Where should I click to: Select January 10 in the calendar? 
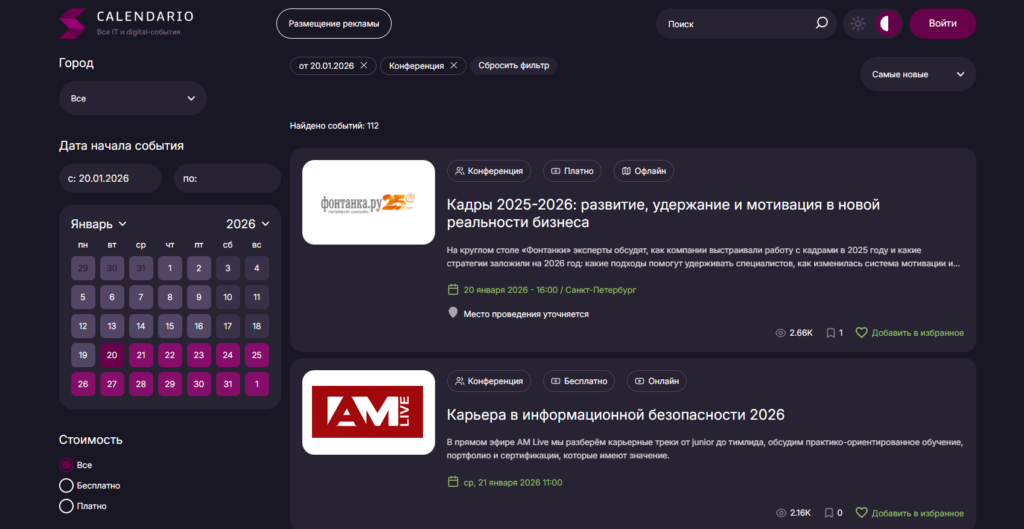228,297
